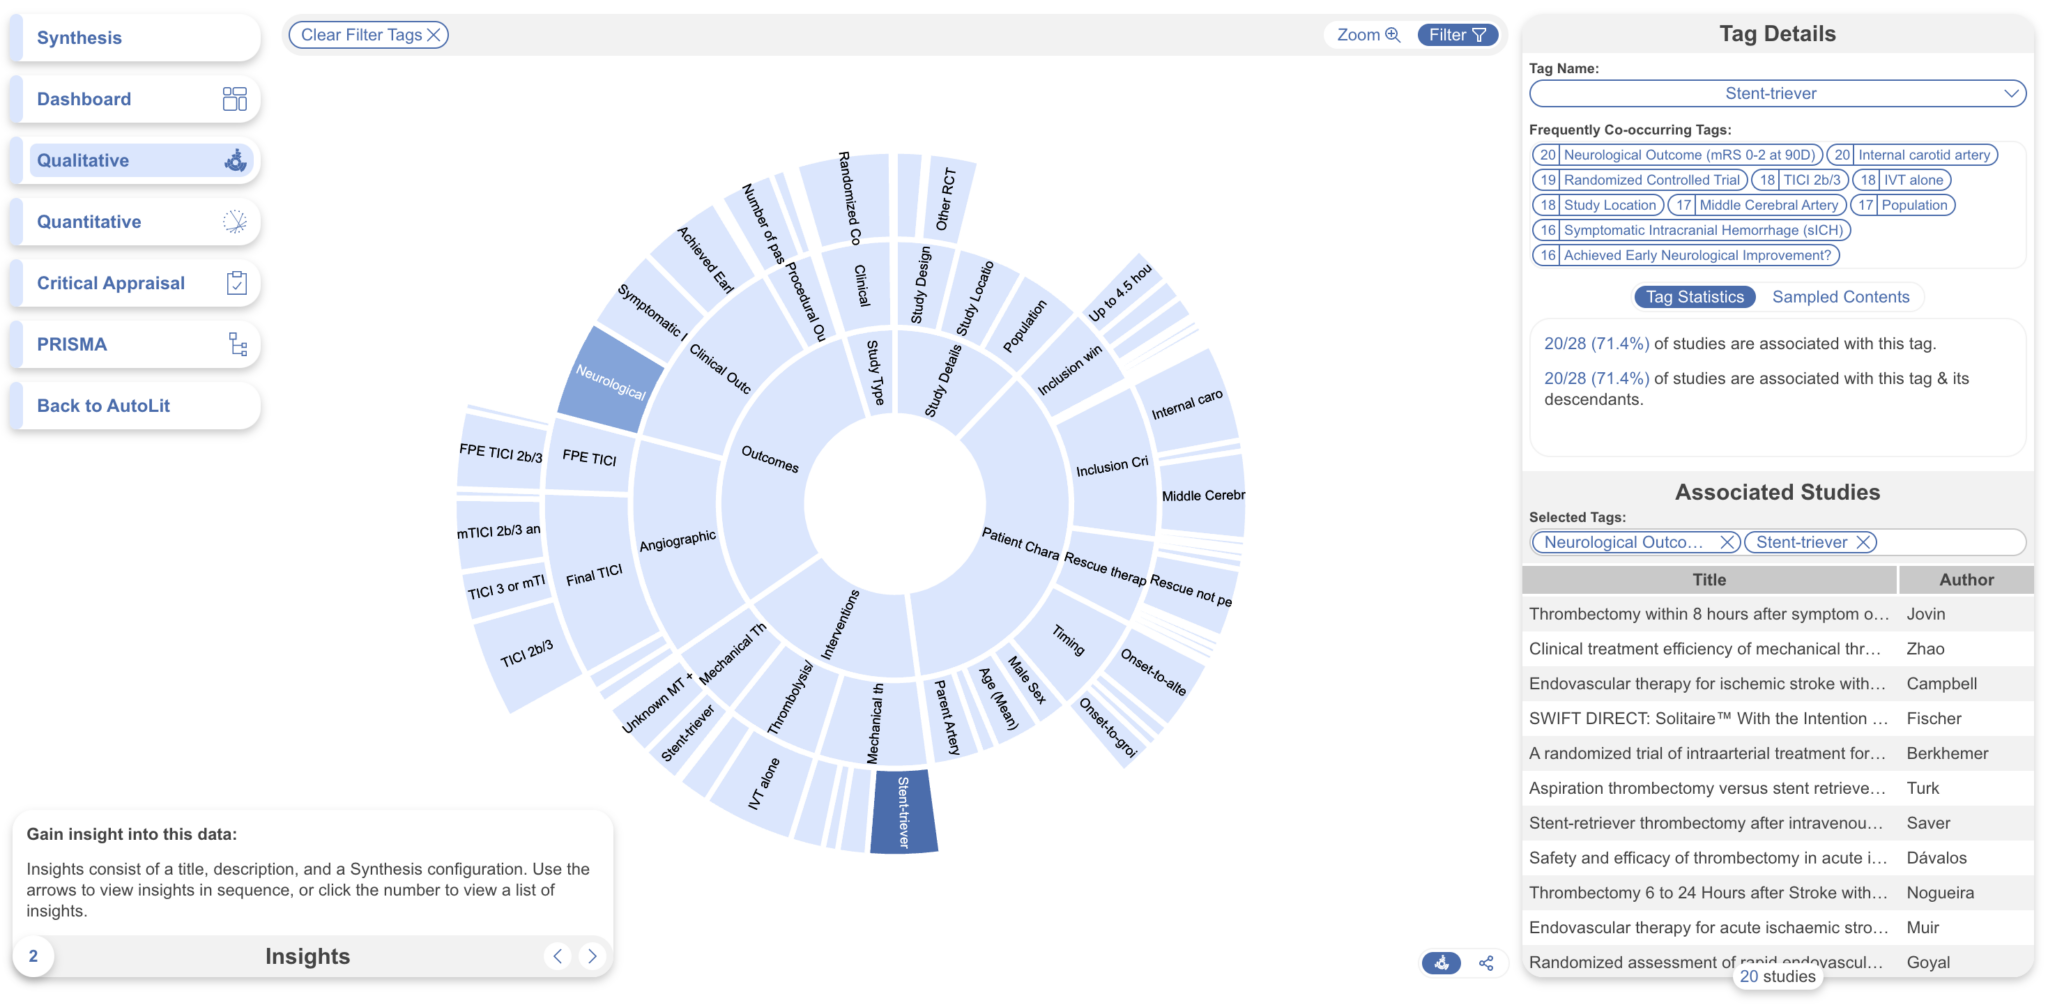
Task: Open the Dashboard grid icon
Action: [x=236, y=98]
